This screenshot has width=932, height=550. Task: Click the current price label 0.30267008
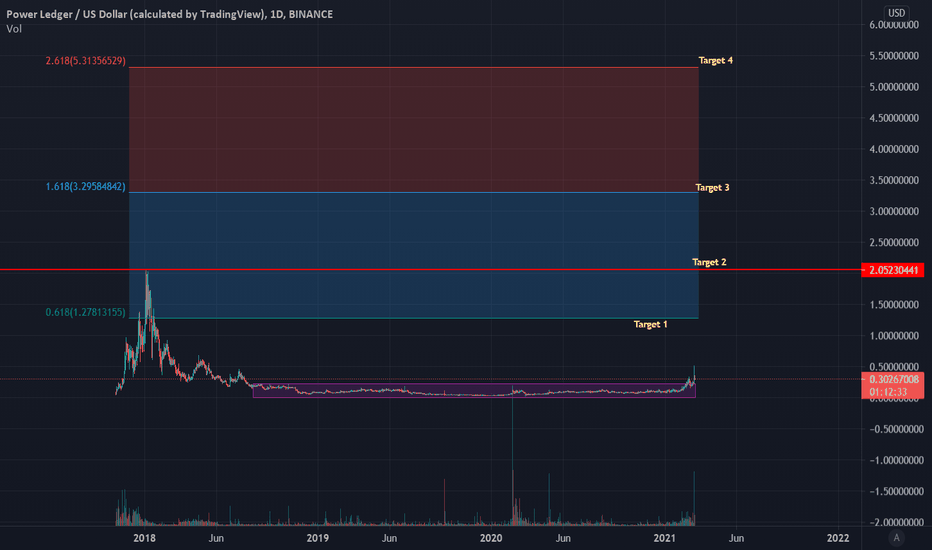pyautogui.click(x=893, y=379)
